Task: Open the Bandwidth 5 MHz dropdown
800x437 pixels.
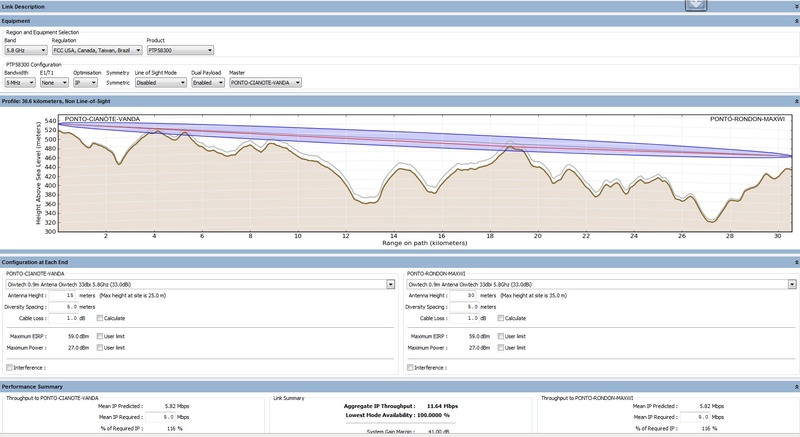Action: click(18, 83)
